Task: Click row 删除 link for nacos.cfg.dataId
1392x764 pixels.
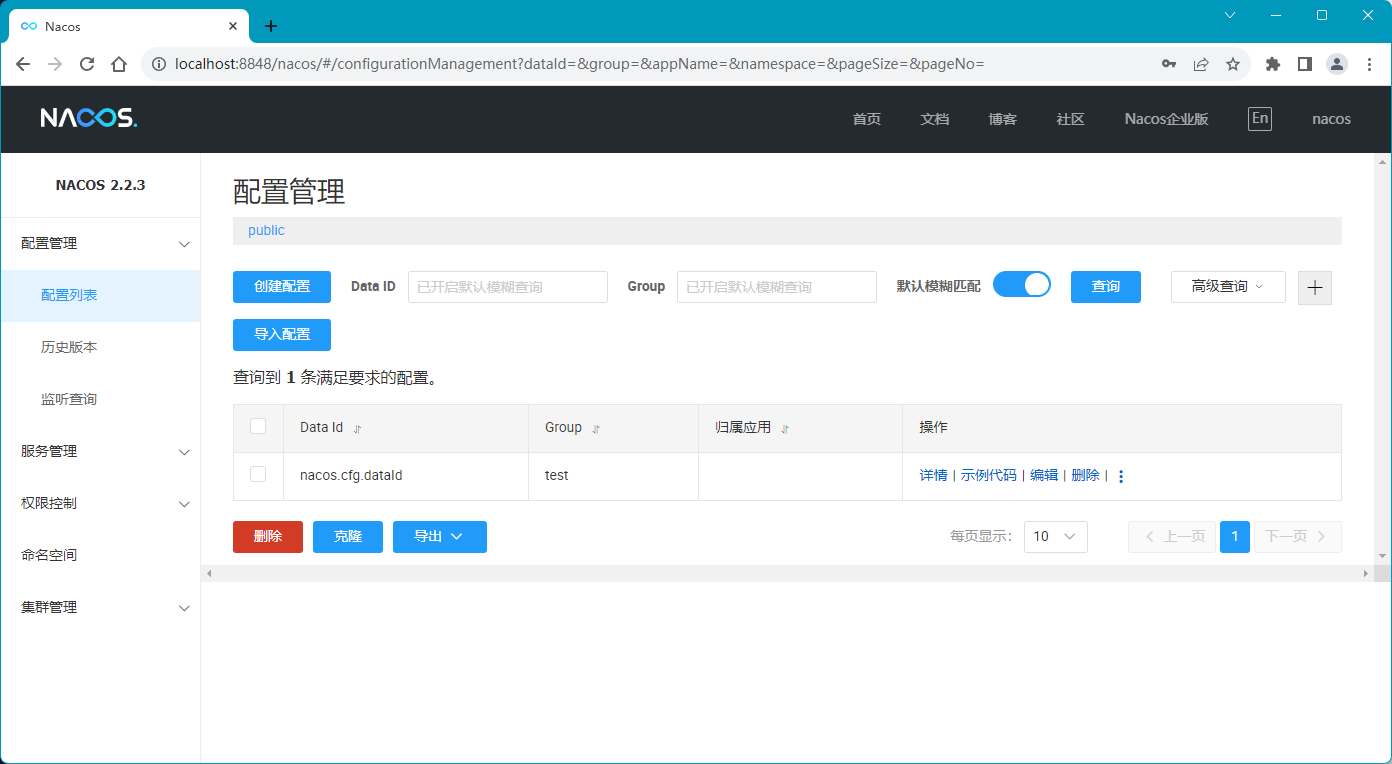Action: [1085, 475]
